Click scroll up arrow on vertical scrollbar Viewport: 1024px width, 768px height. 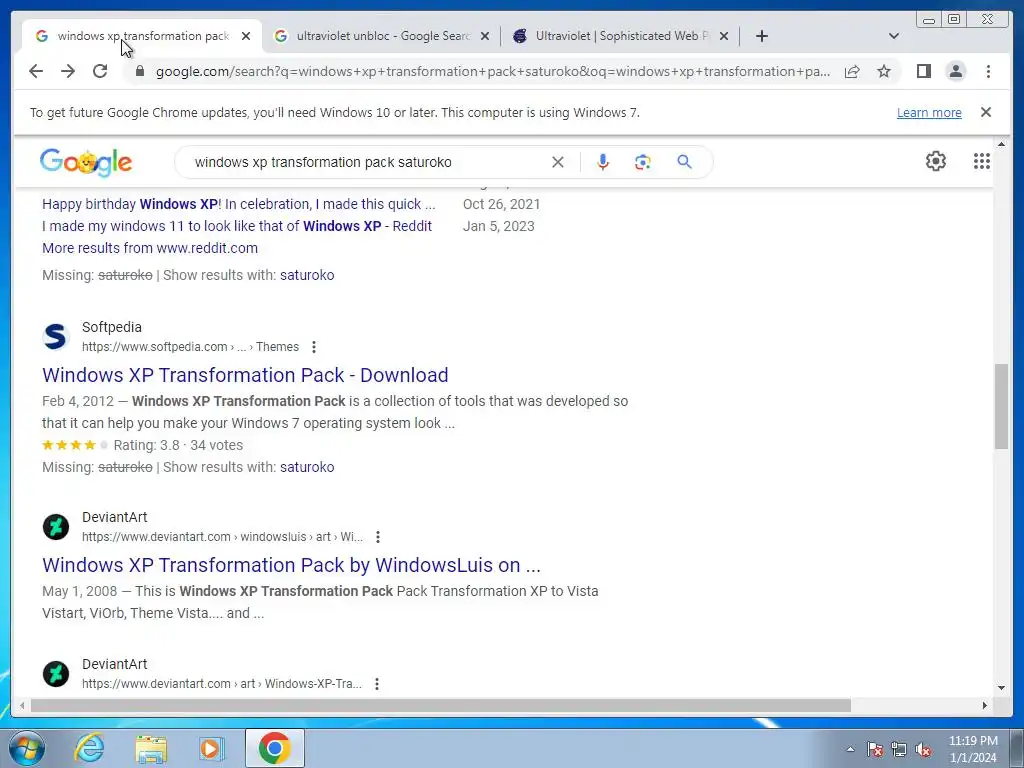1002,144
